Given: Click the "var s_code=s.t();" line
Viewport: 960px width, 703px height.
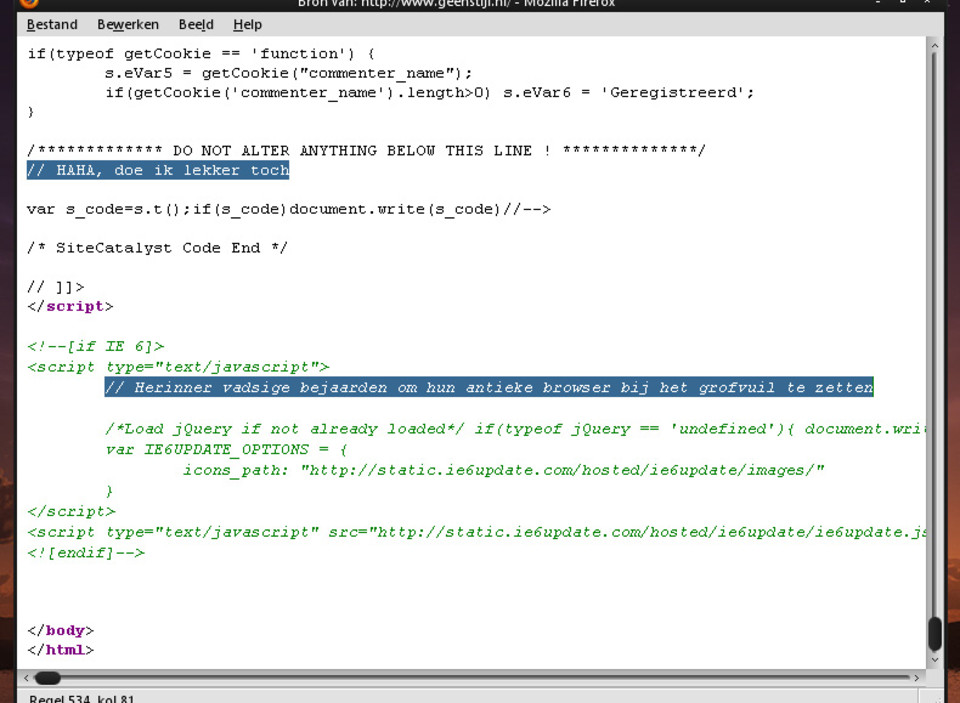Looking at the screenshot, I should (289, 209).
